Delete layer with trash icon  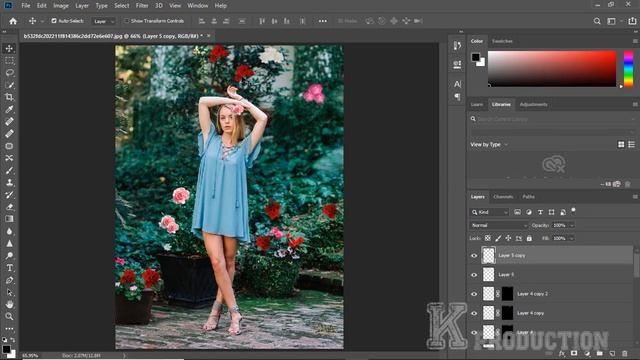tap(624, 353)
